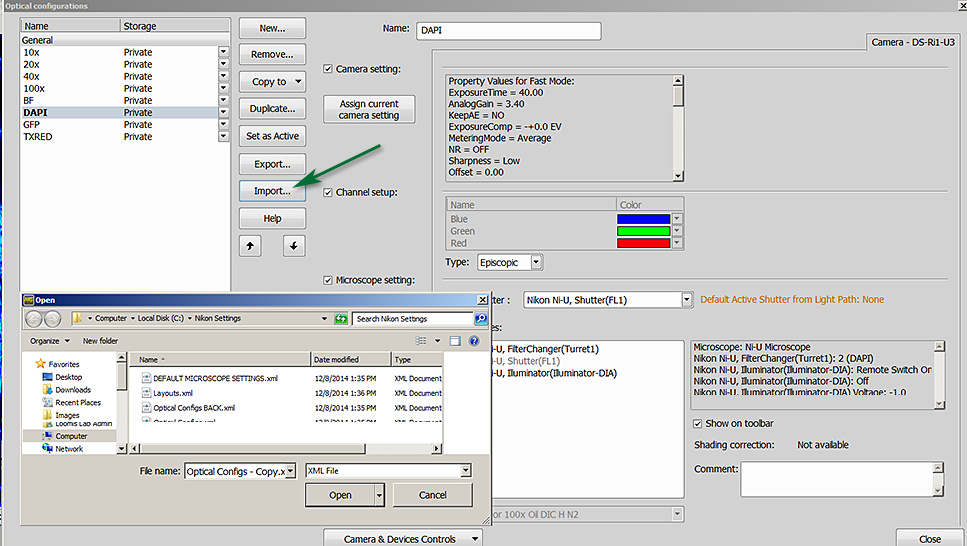This screenshot has width=967, height=546.
Task: Click the Name field containing DAPI
Action: coord(508,30)
